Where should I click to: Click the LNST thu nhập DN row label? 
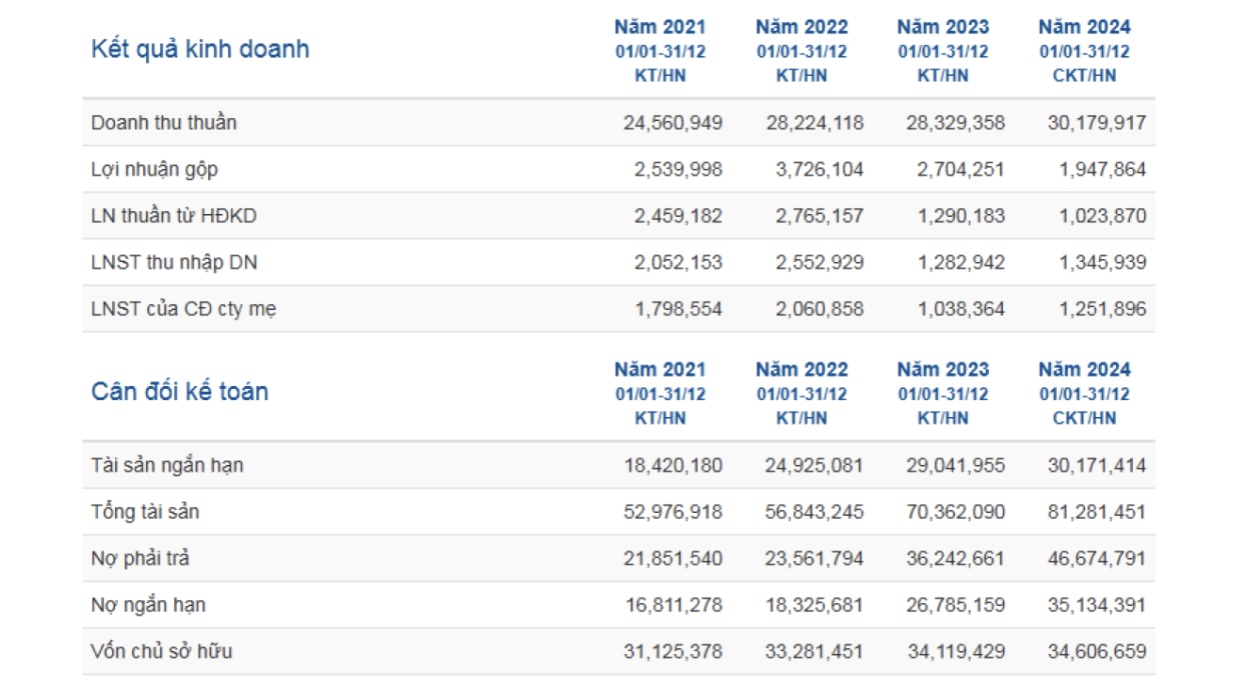175,263
